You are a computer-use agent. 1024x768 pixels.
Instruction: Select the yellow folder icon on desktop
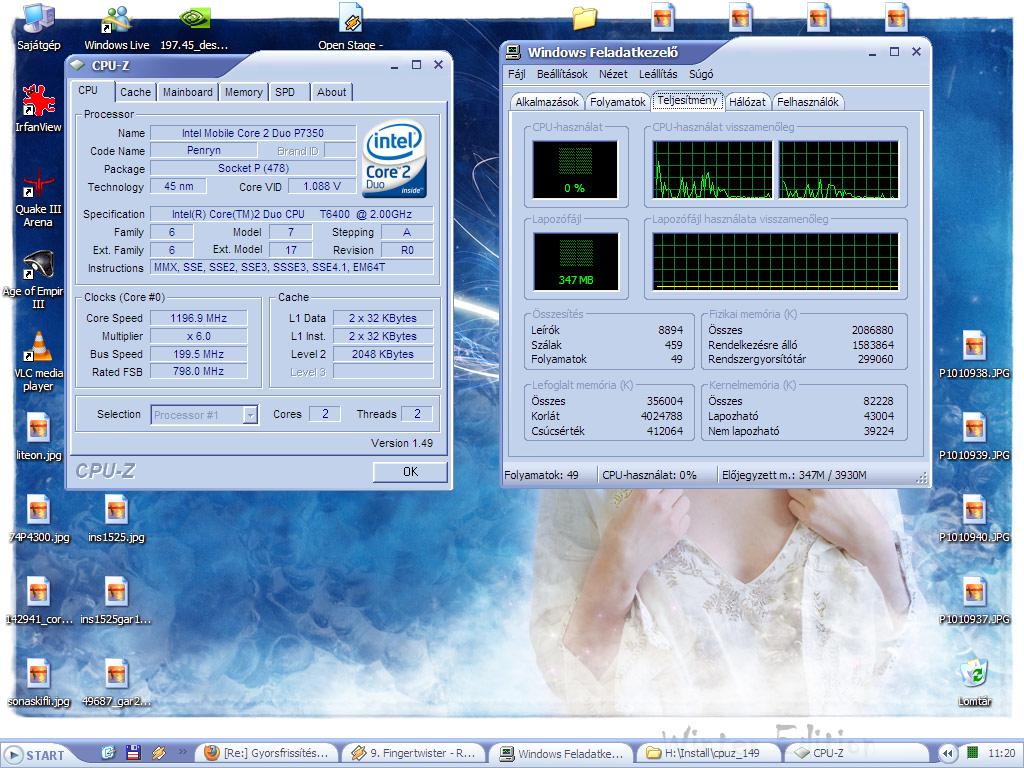[x=584, y=18]
